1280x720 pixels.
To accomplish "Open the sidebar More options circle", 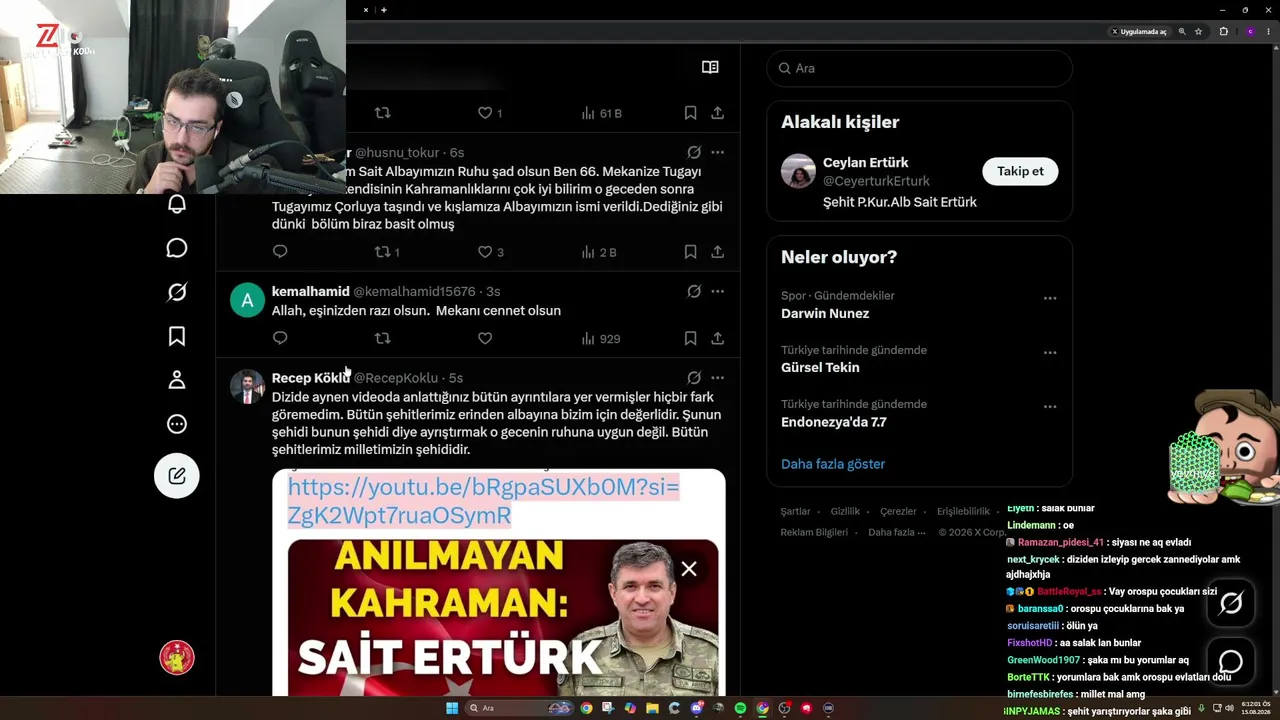I will 177,424.
